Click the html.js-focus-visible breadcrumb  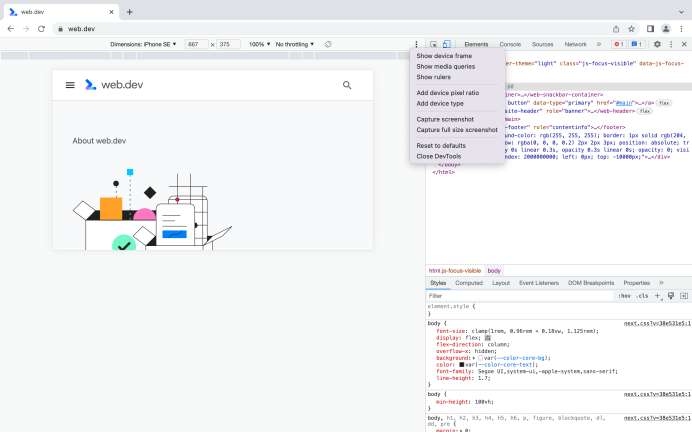(455, 270)
